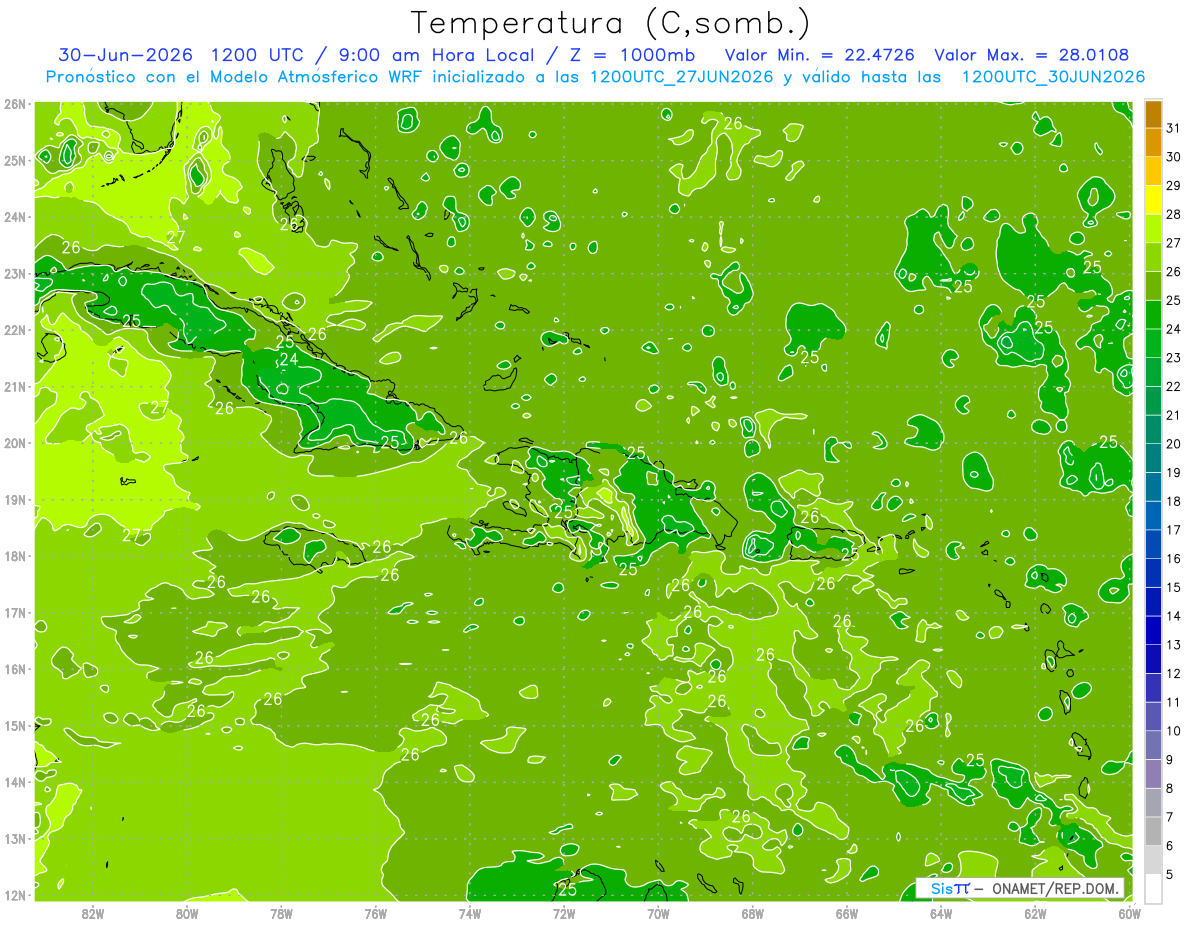The width and height of the screenshot is (1200, 927).
Task: Click the "1200 UTC" time in the subtitle
Action: (256, 55)
